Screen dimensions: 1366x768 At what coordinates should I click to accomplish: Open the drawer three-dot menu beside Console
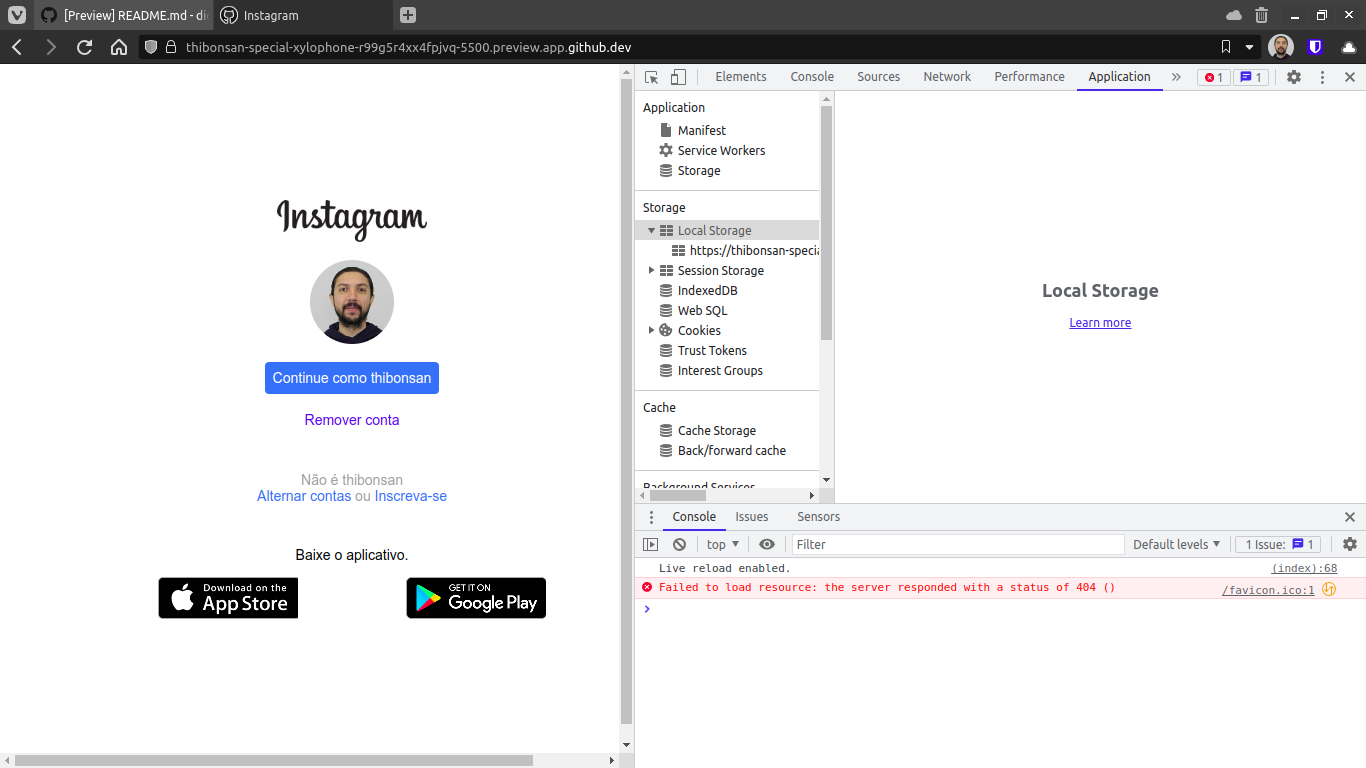click(x=651, y=517)
